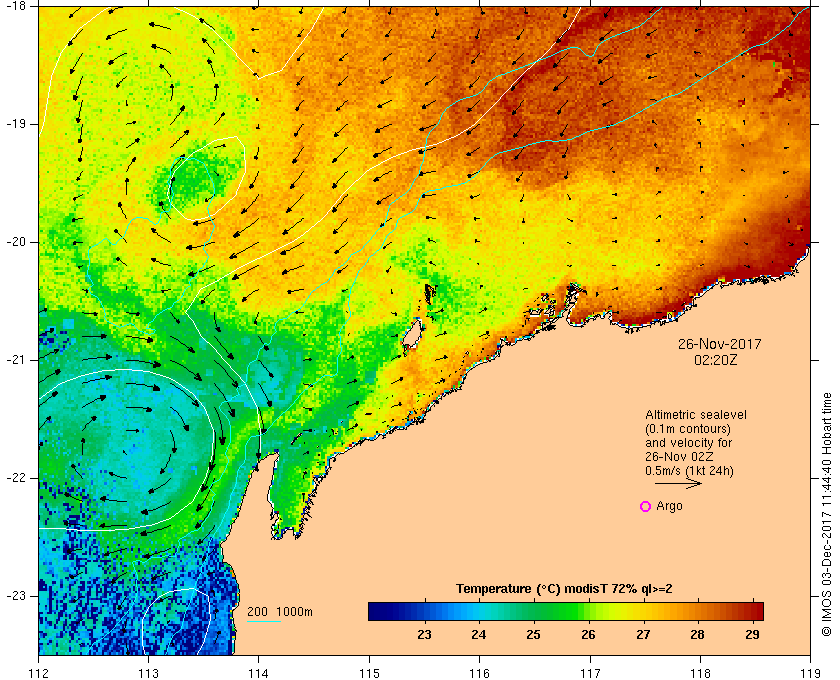
Task: Click the colorbar tick label '24'
Action: tap(478, 635)
